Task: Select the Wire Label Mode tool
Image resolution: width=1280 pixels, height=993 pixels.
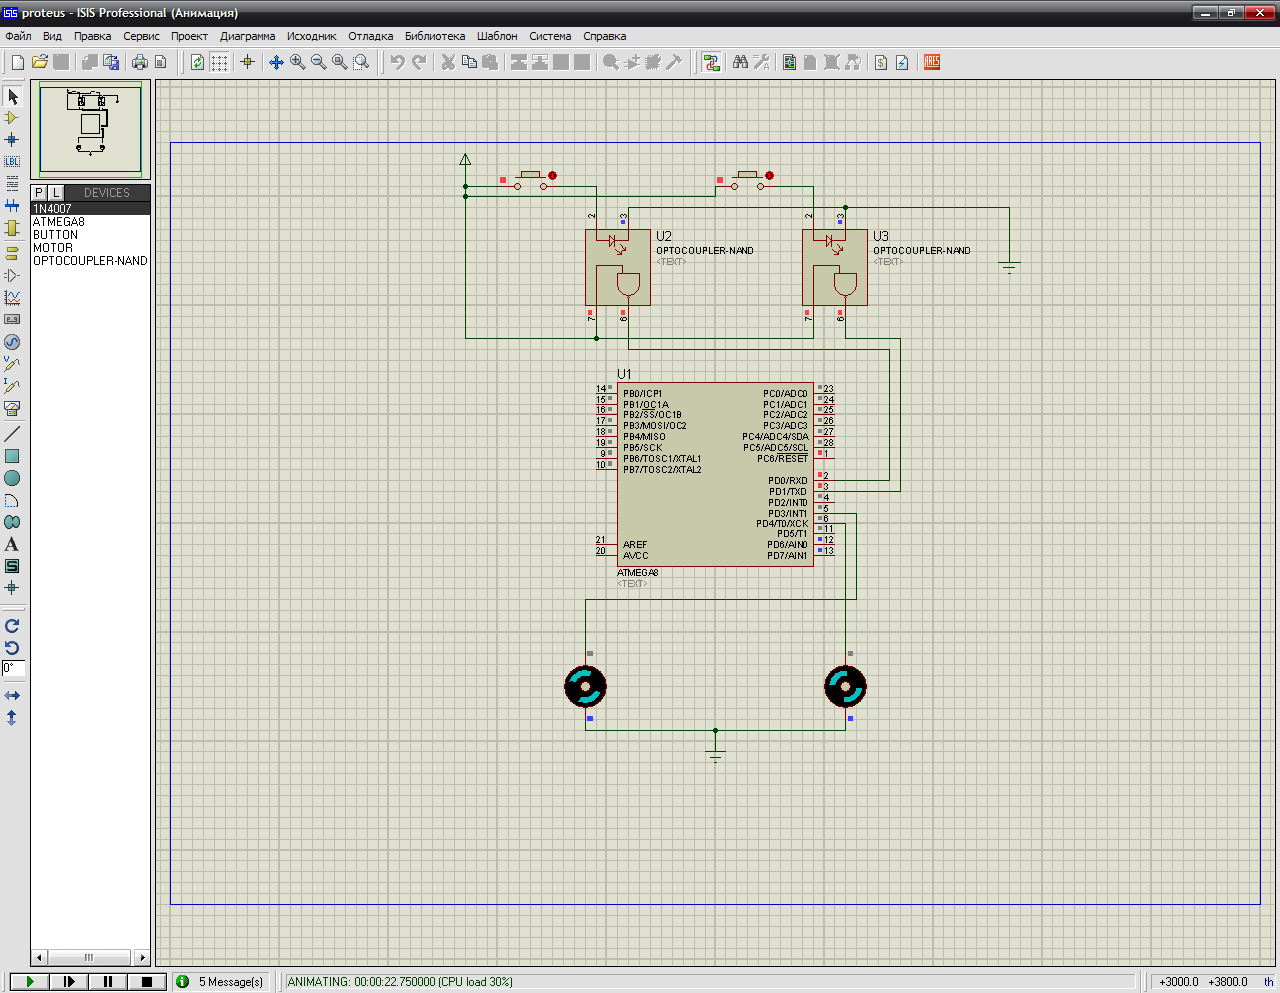Action: [x=12, y=161]
